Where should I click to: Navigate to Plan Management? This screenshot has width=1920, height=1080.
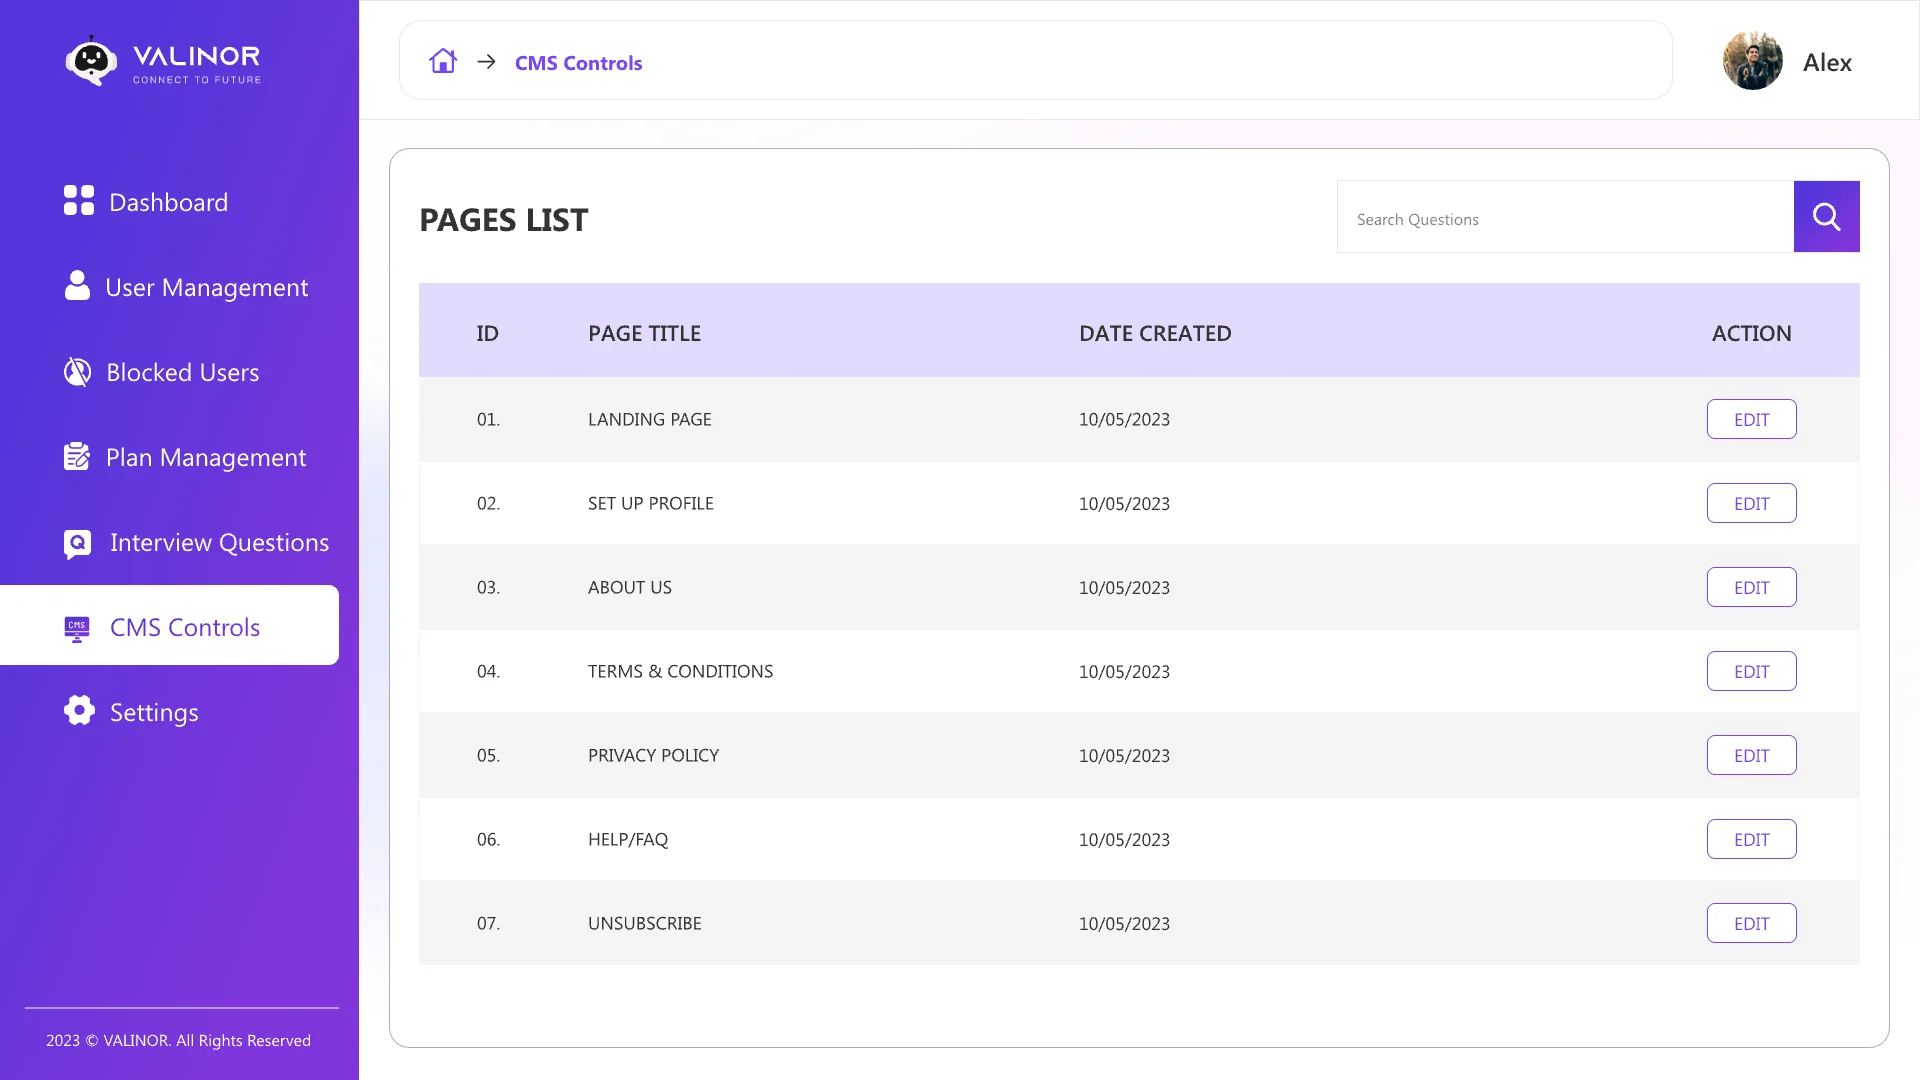click(x=206, y=457)
